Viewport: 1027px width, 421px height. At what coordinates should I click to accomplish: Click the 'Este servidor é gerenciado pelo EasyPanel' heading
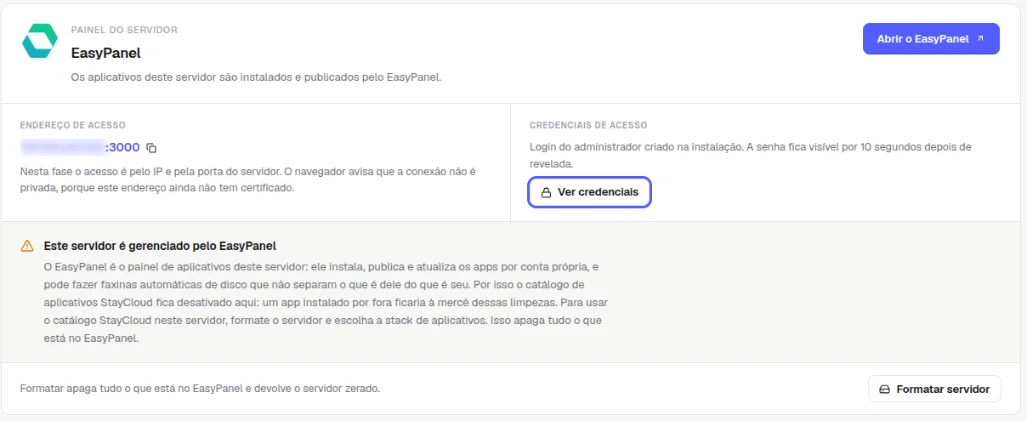point(160,246)
